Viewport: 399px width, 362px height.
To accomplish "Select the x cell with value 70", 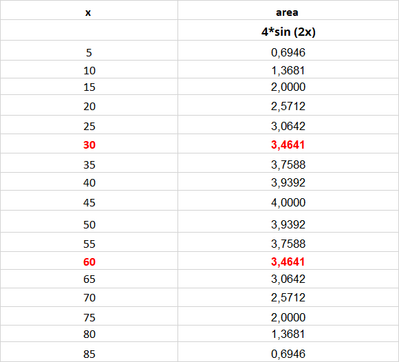I will pyautogui.click(x=89, y=298).
